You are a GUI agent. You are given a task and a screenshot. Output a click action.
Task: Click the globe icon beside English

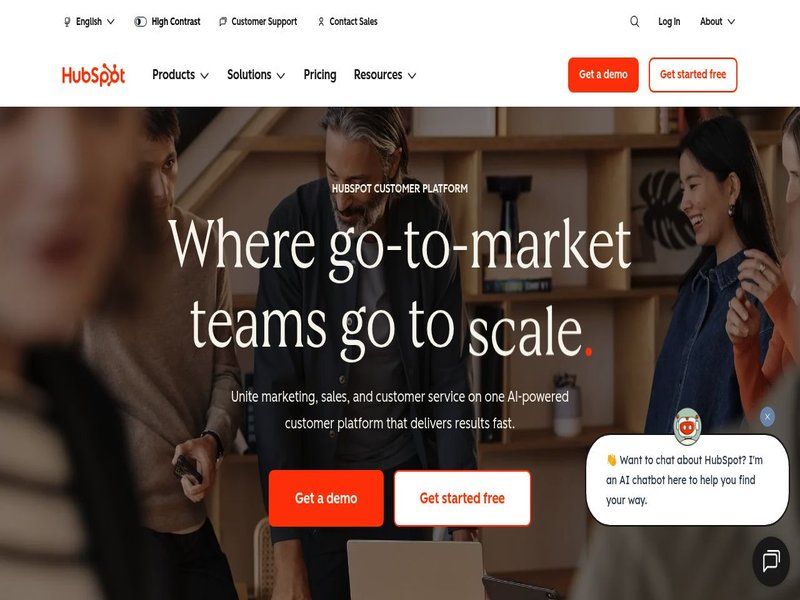pos(67,22)
